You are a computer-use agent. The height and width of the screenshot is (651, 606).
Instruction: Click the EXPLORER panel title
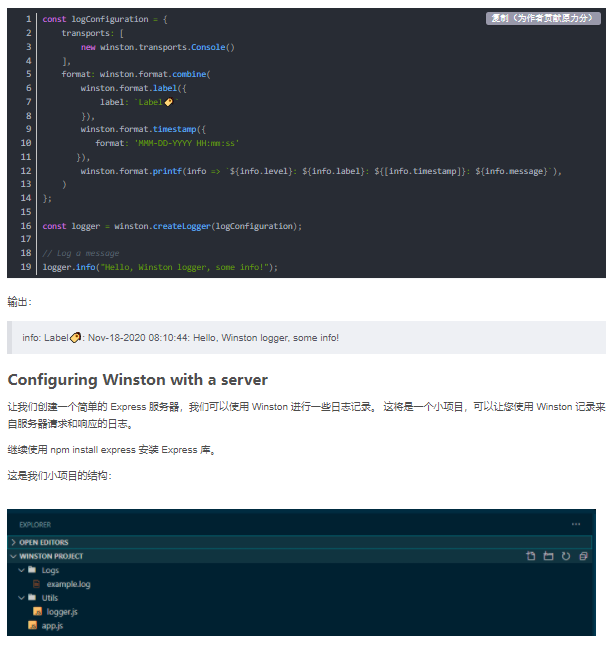[x=35, y=525]
